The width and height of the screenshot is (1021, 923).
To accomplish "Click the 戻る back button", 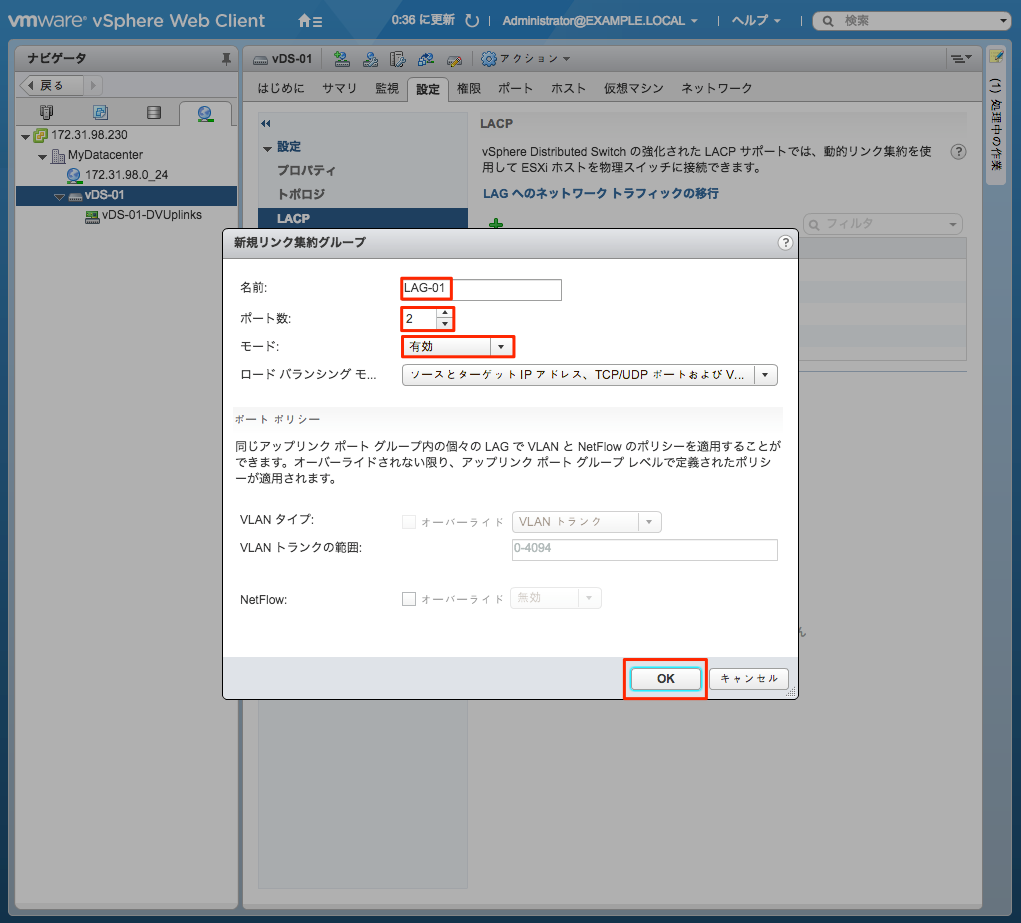I will tap(51, 85).
